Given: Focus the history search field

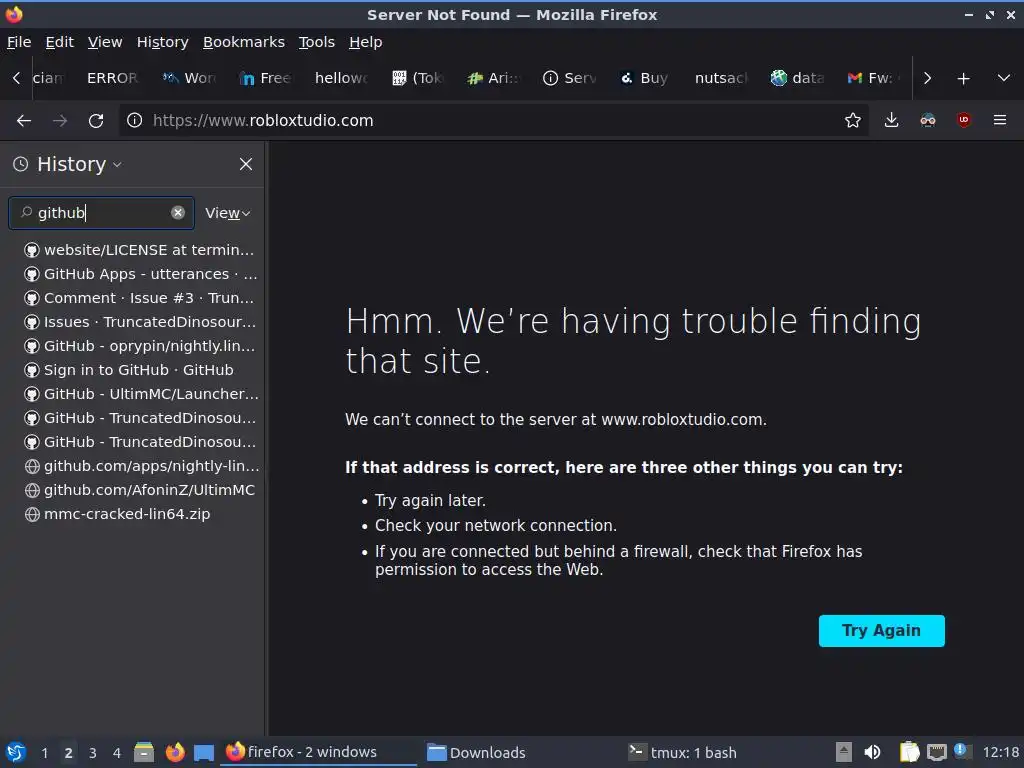Looking at the screenshot, I should [x=101, y=213].
